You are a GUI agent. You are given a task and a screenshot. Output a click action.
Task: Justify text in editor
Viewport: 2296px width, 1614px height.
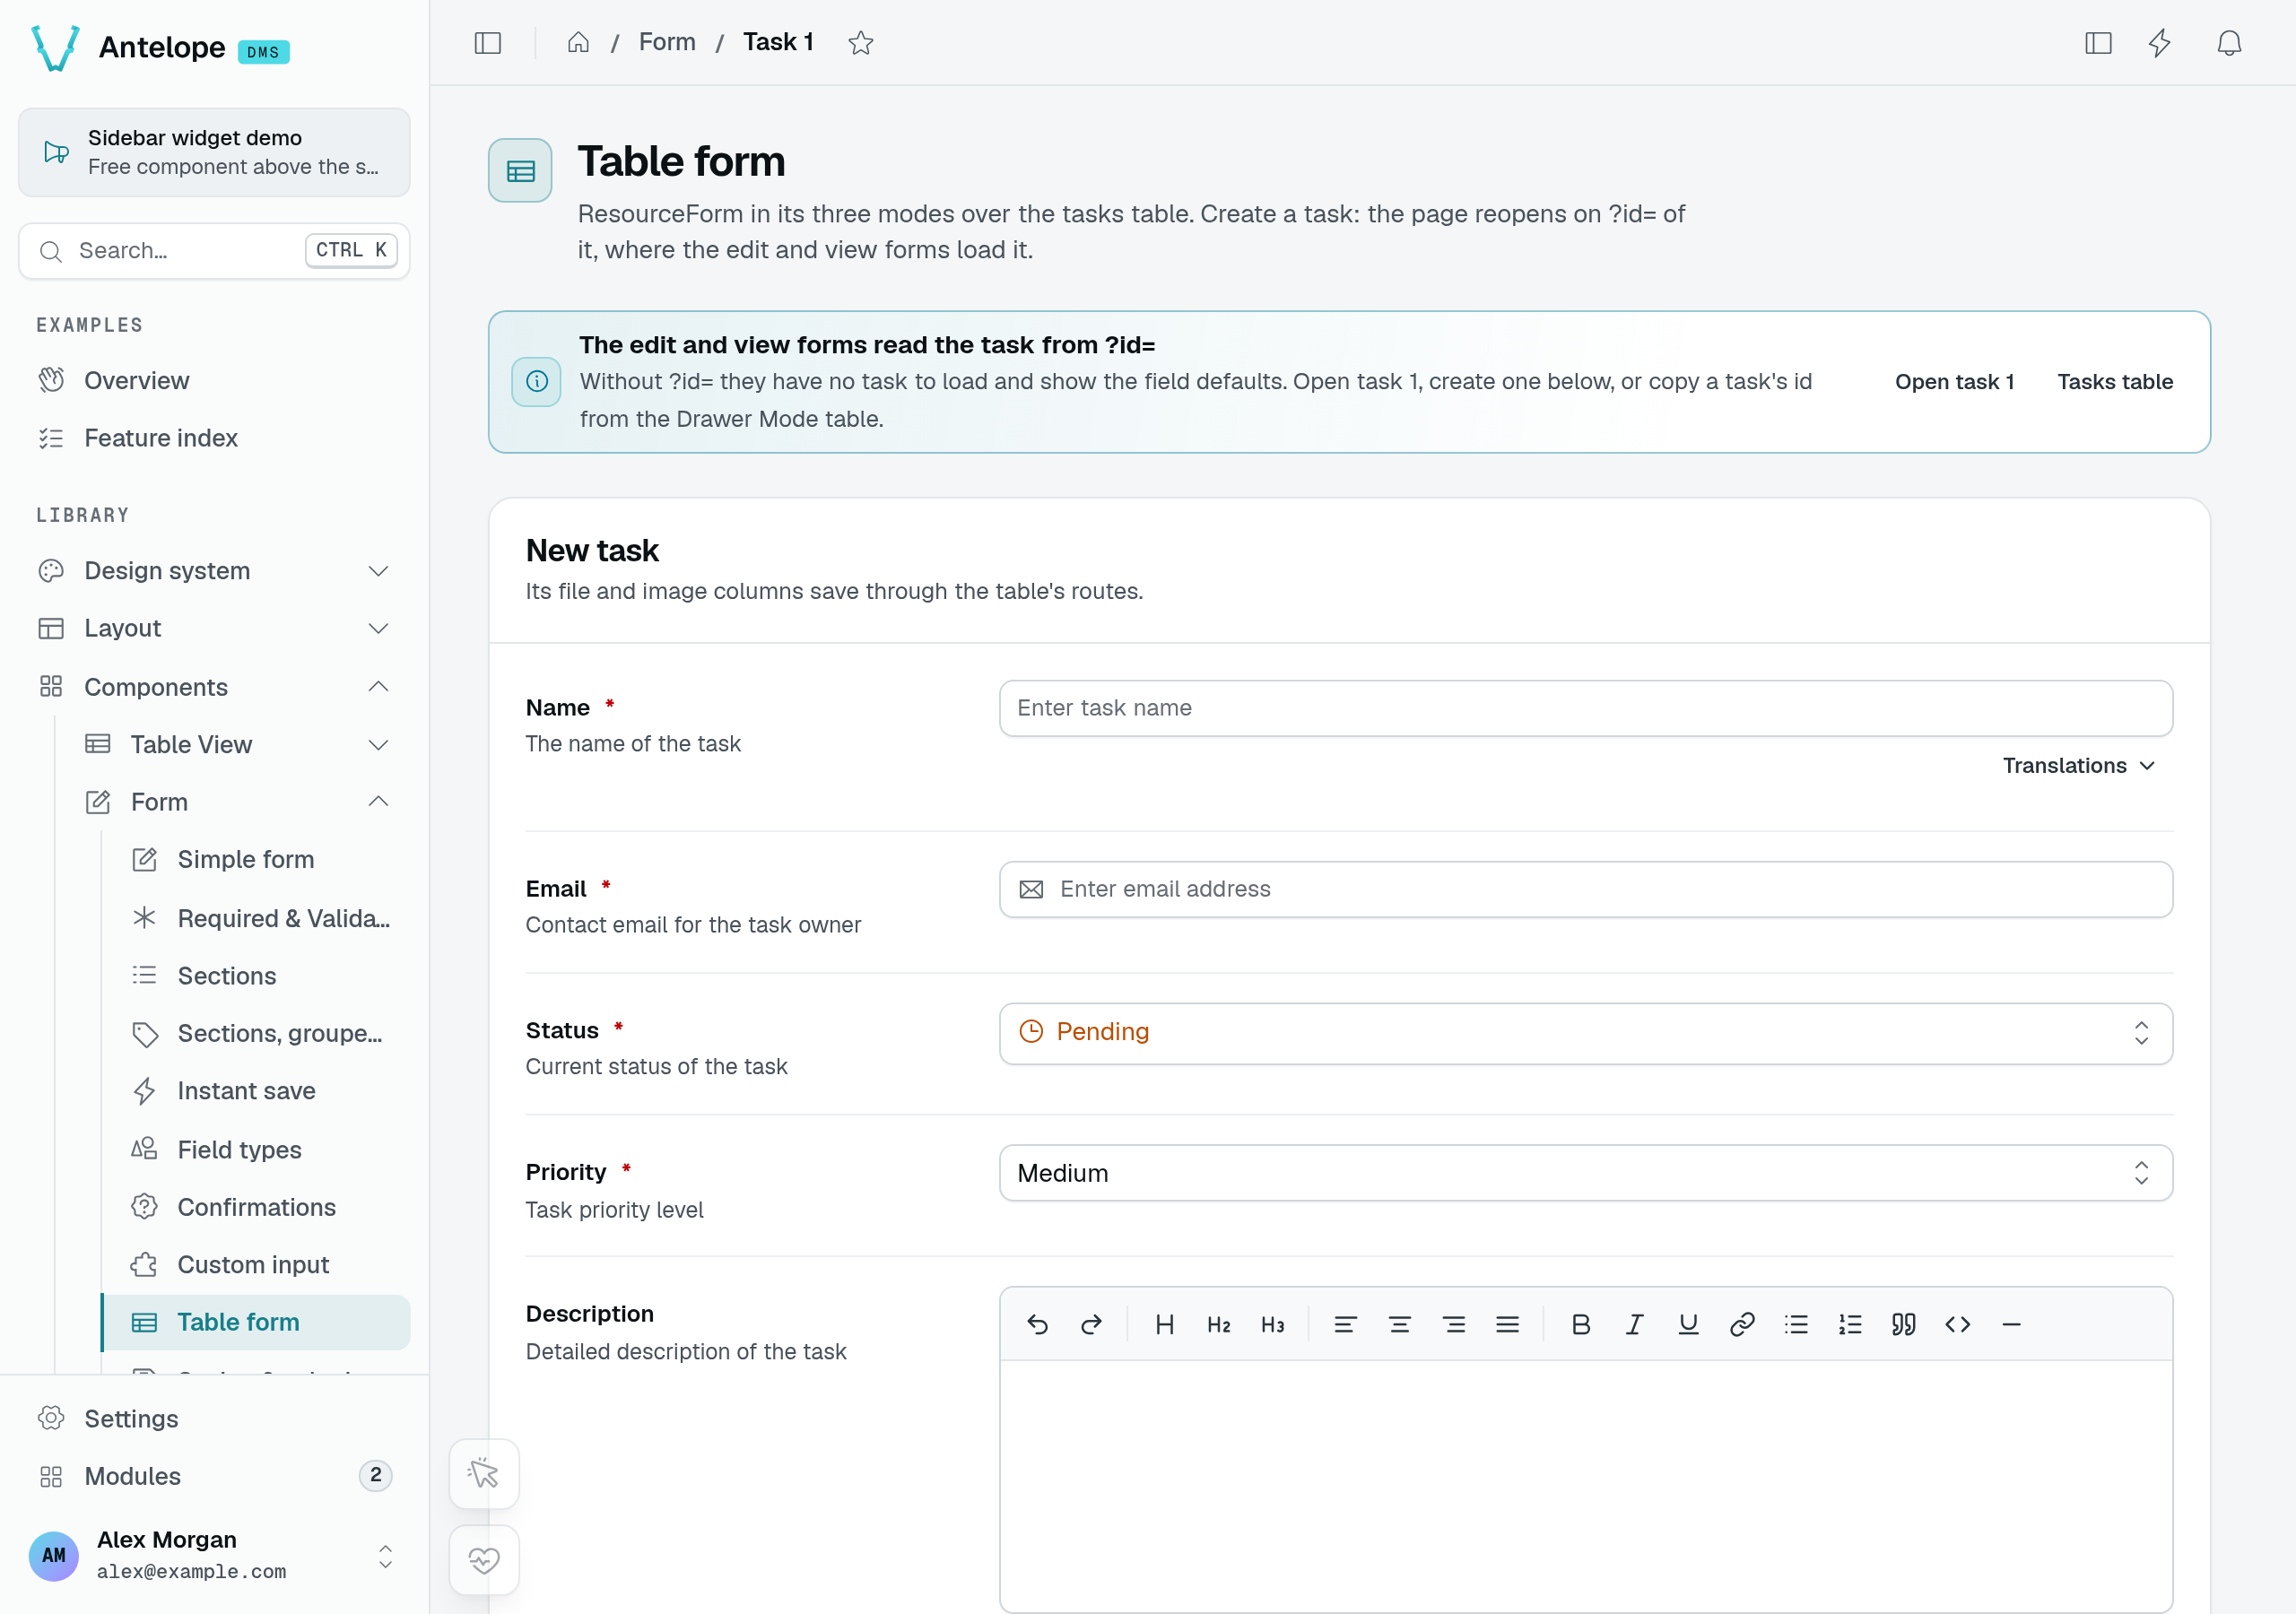pyautogui.click(x=1507, y=1324)
